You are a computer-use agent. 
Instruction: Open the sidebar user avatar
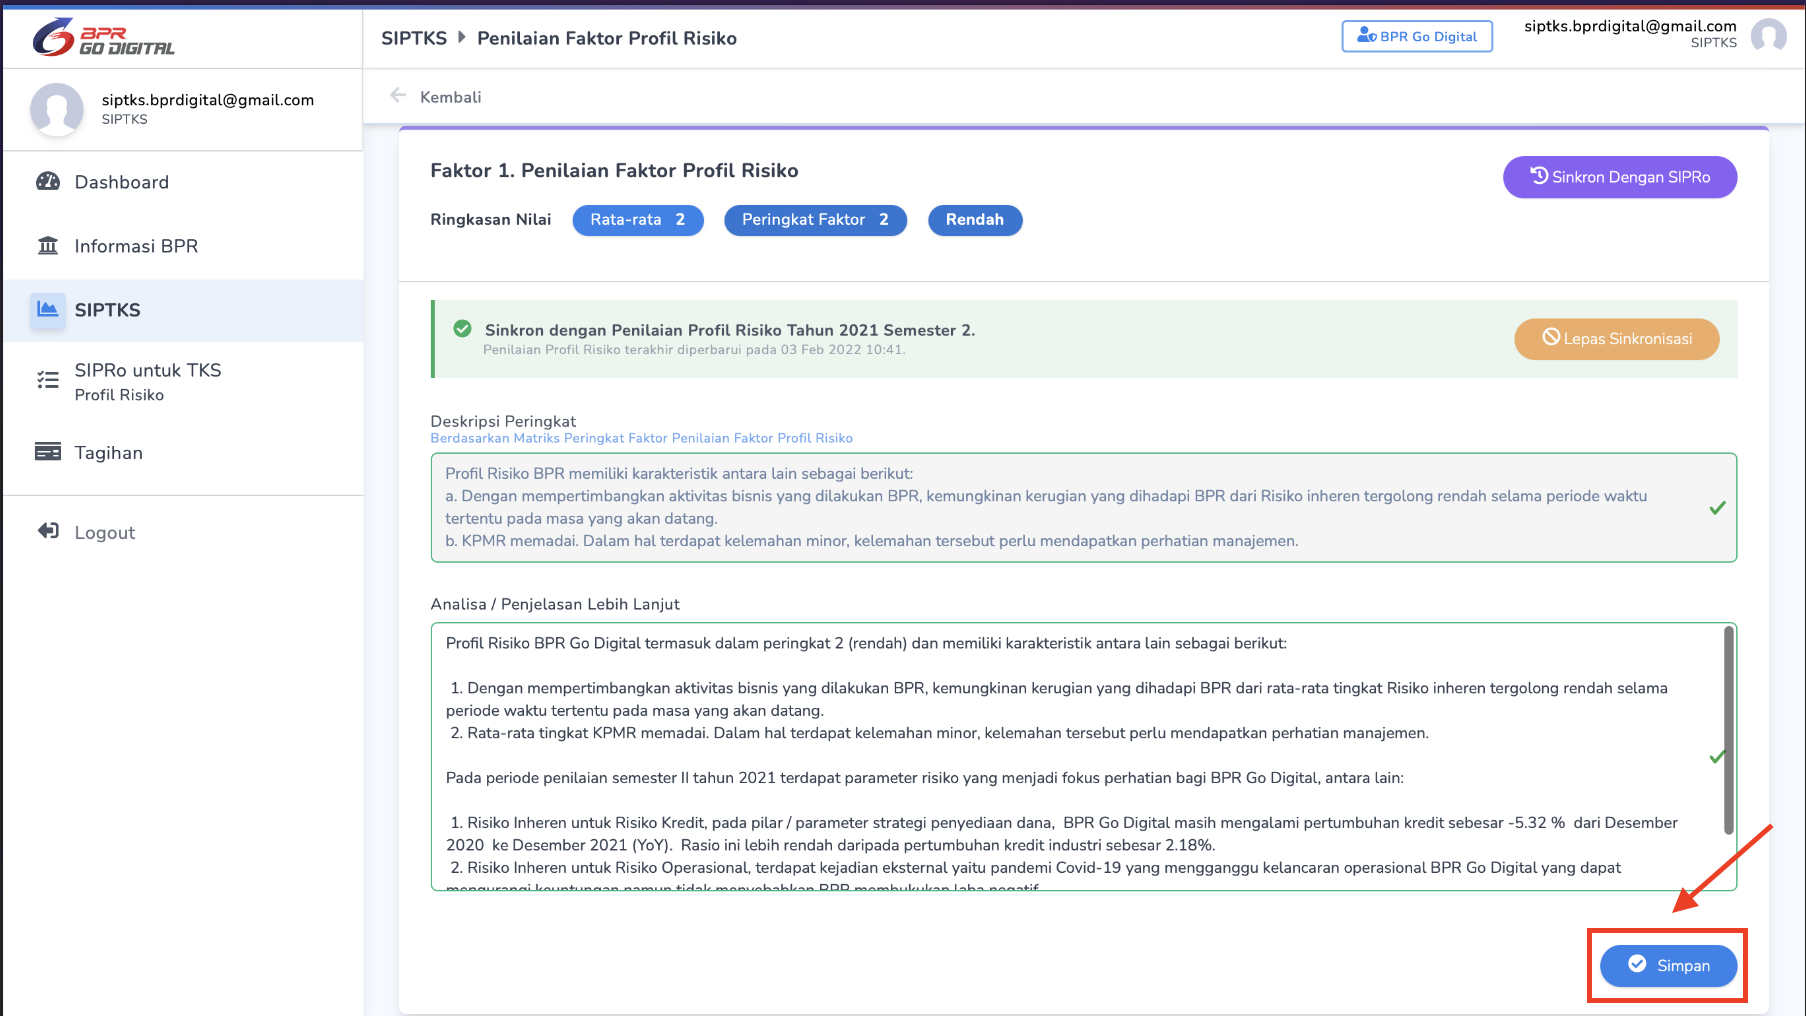click(x=57, y=109)
